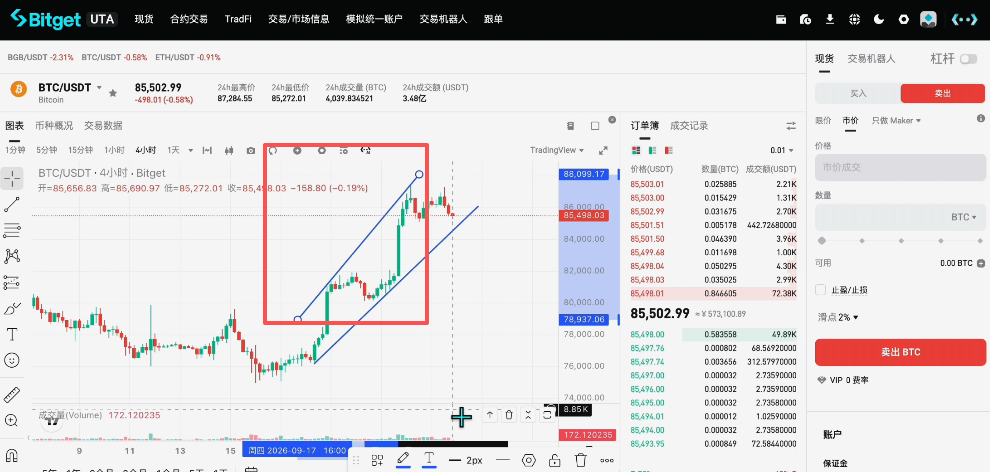Click the ETH/USDT ticker link

(189, 57)
